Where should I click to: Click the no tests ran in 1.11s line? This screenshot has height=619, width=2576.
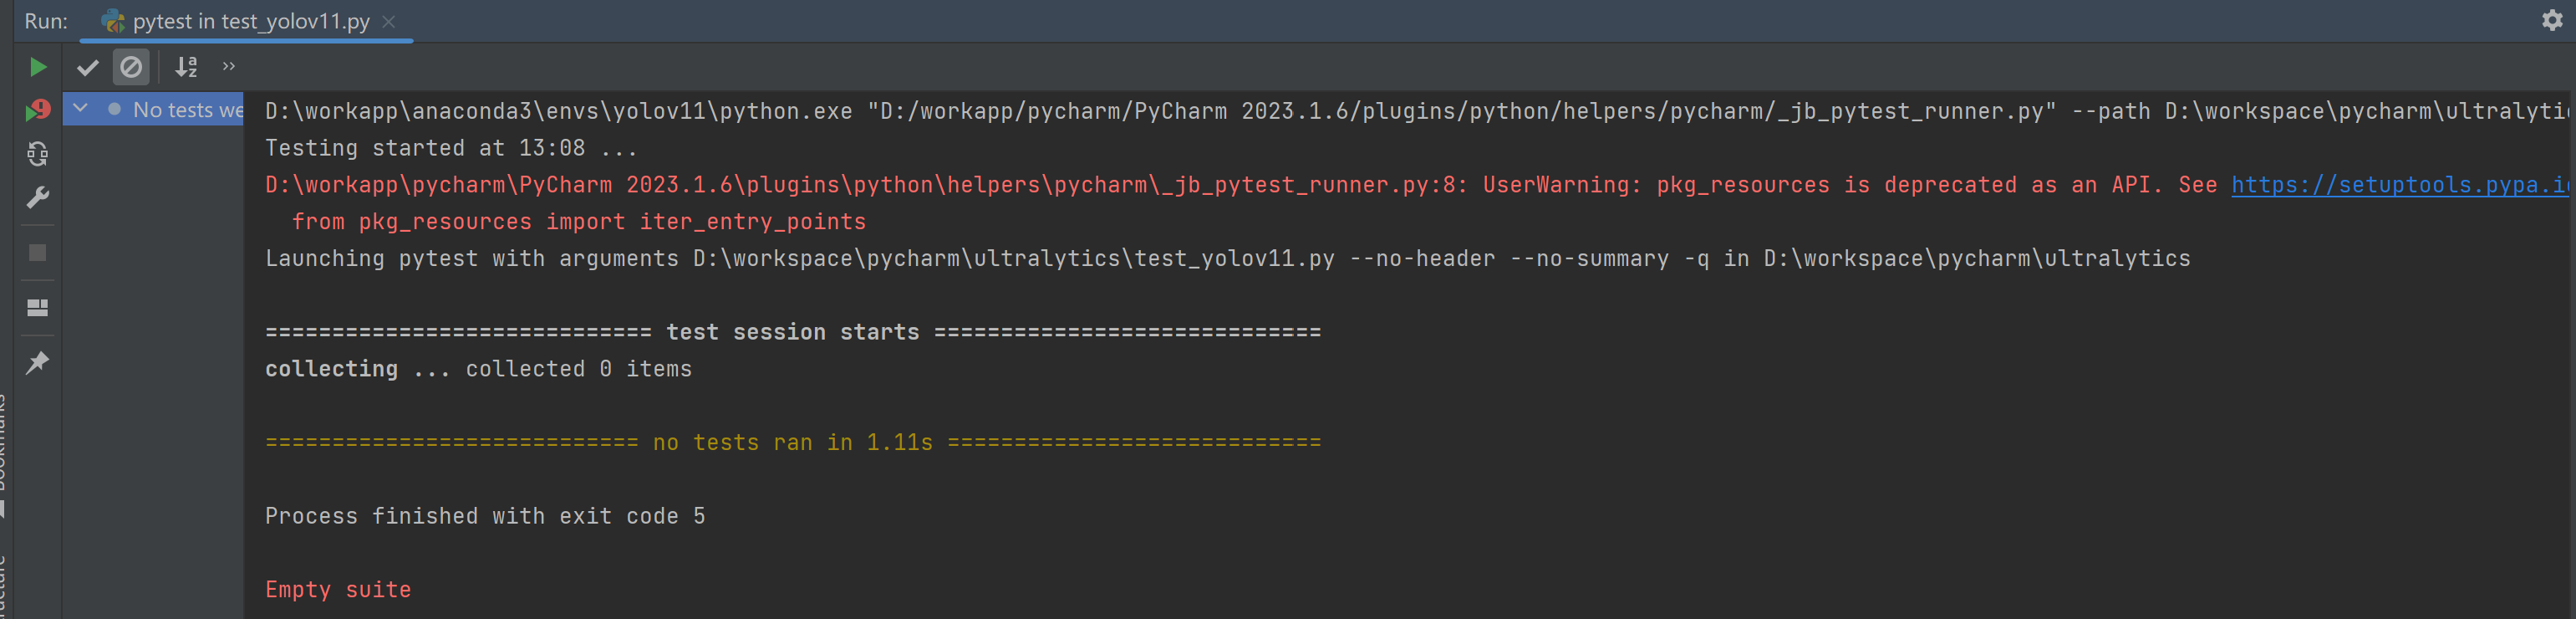click(x=793, y=442)
